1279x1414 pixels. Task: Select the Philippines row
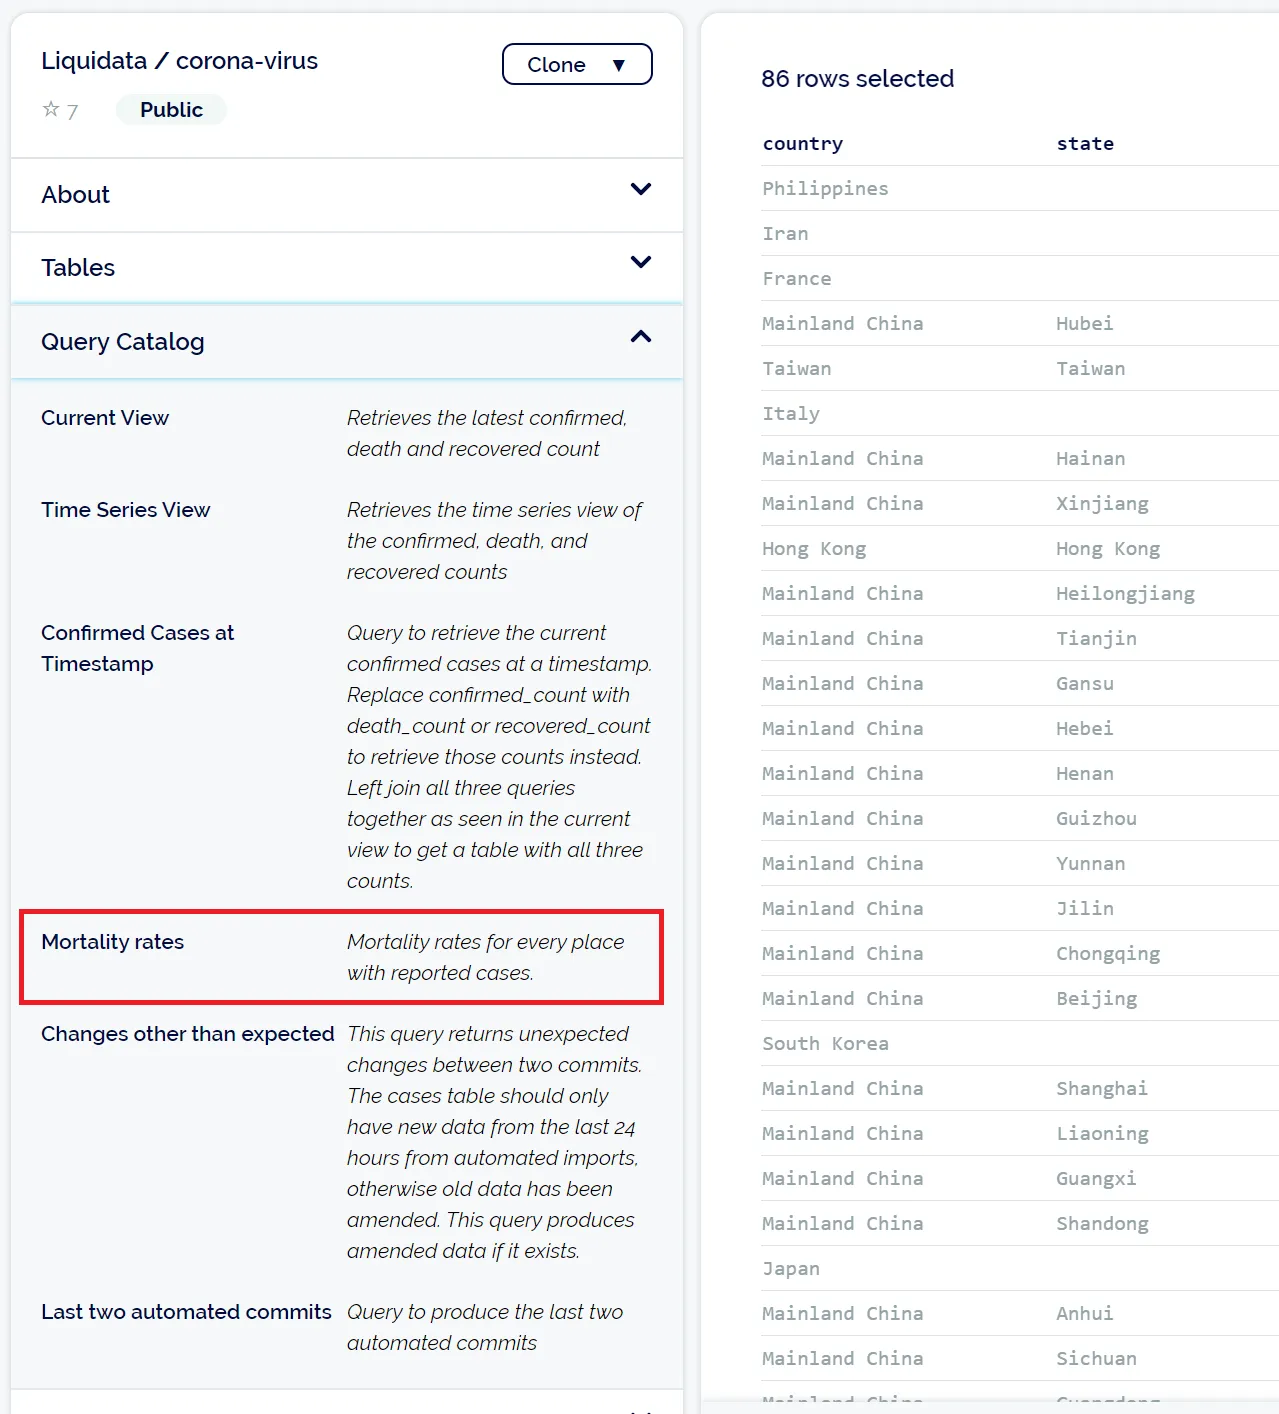coord(825,188)
